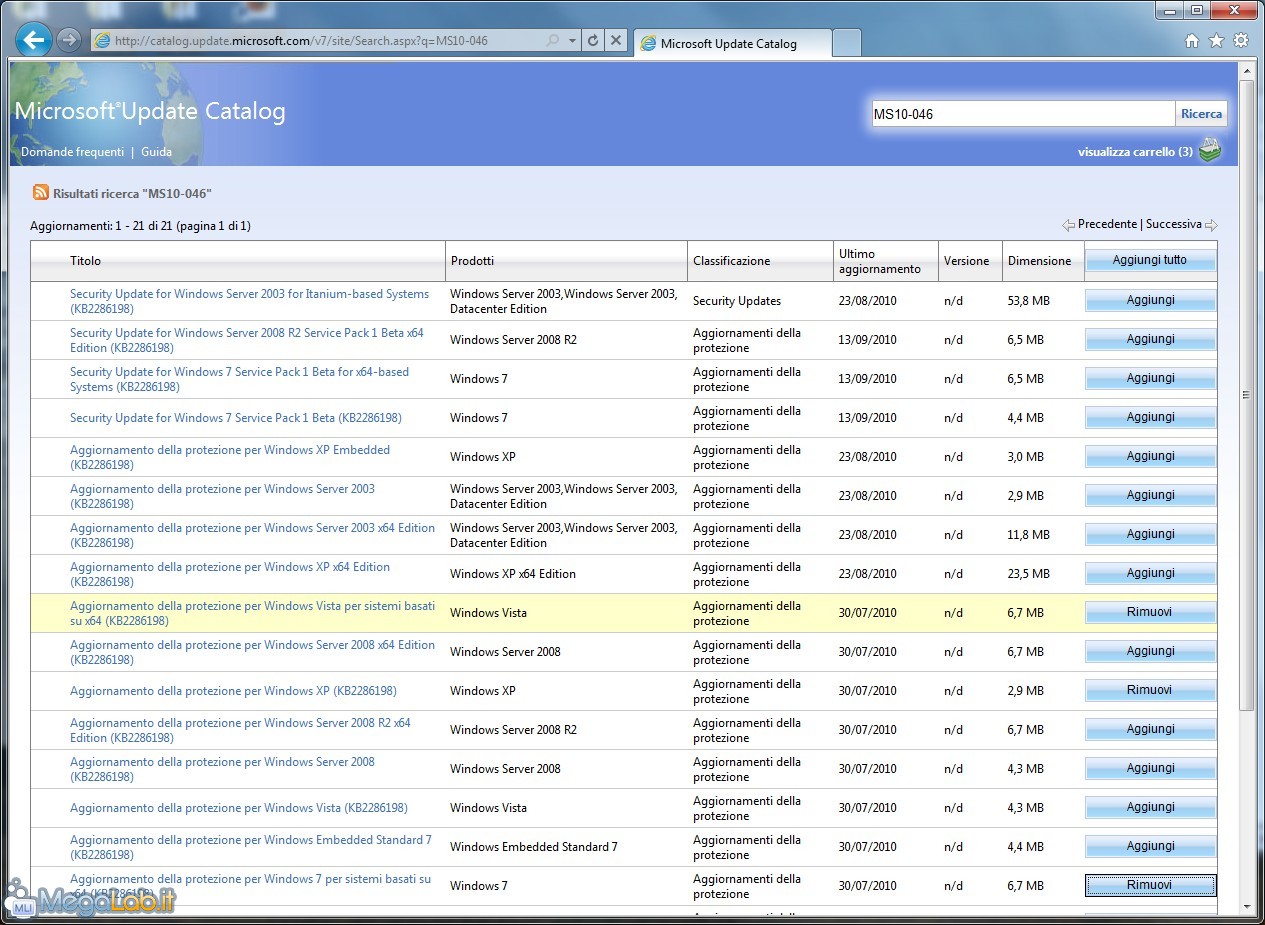Open the Windows Server 2008 R2 x64 Edition link
This screenshot has height=925, width=1265.
(240, 730)
